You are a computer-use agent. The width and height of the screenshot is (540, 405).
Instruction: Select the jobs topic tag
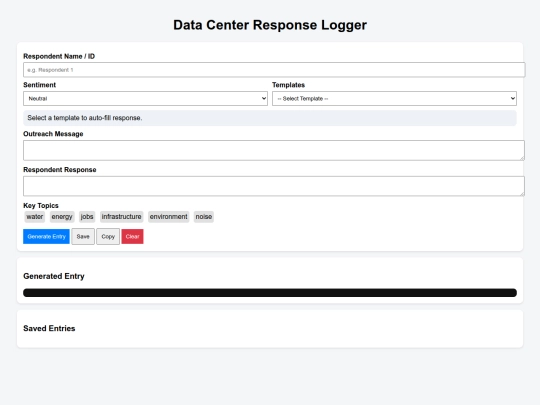(87, 217)
